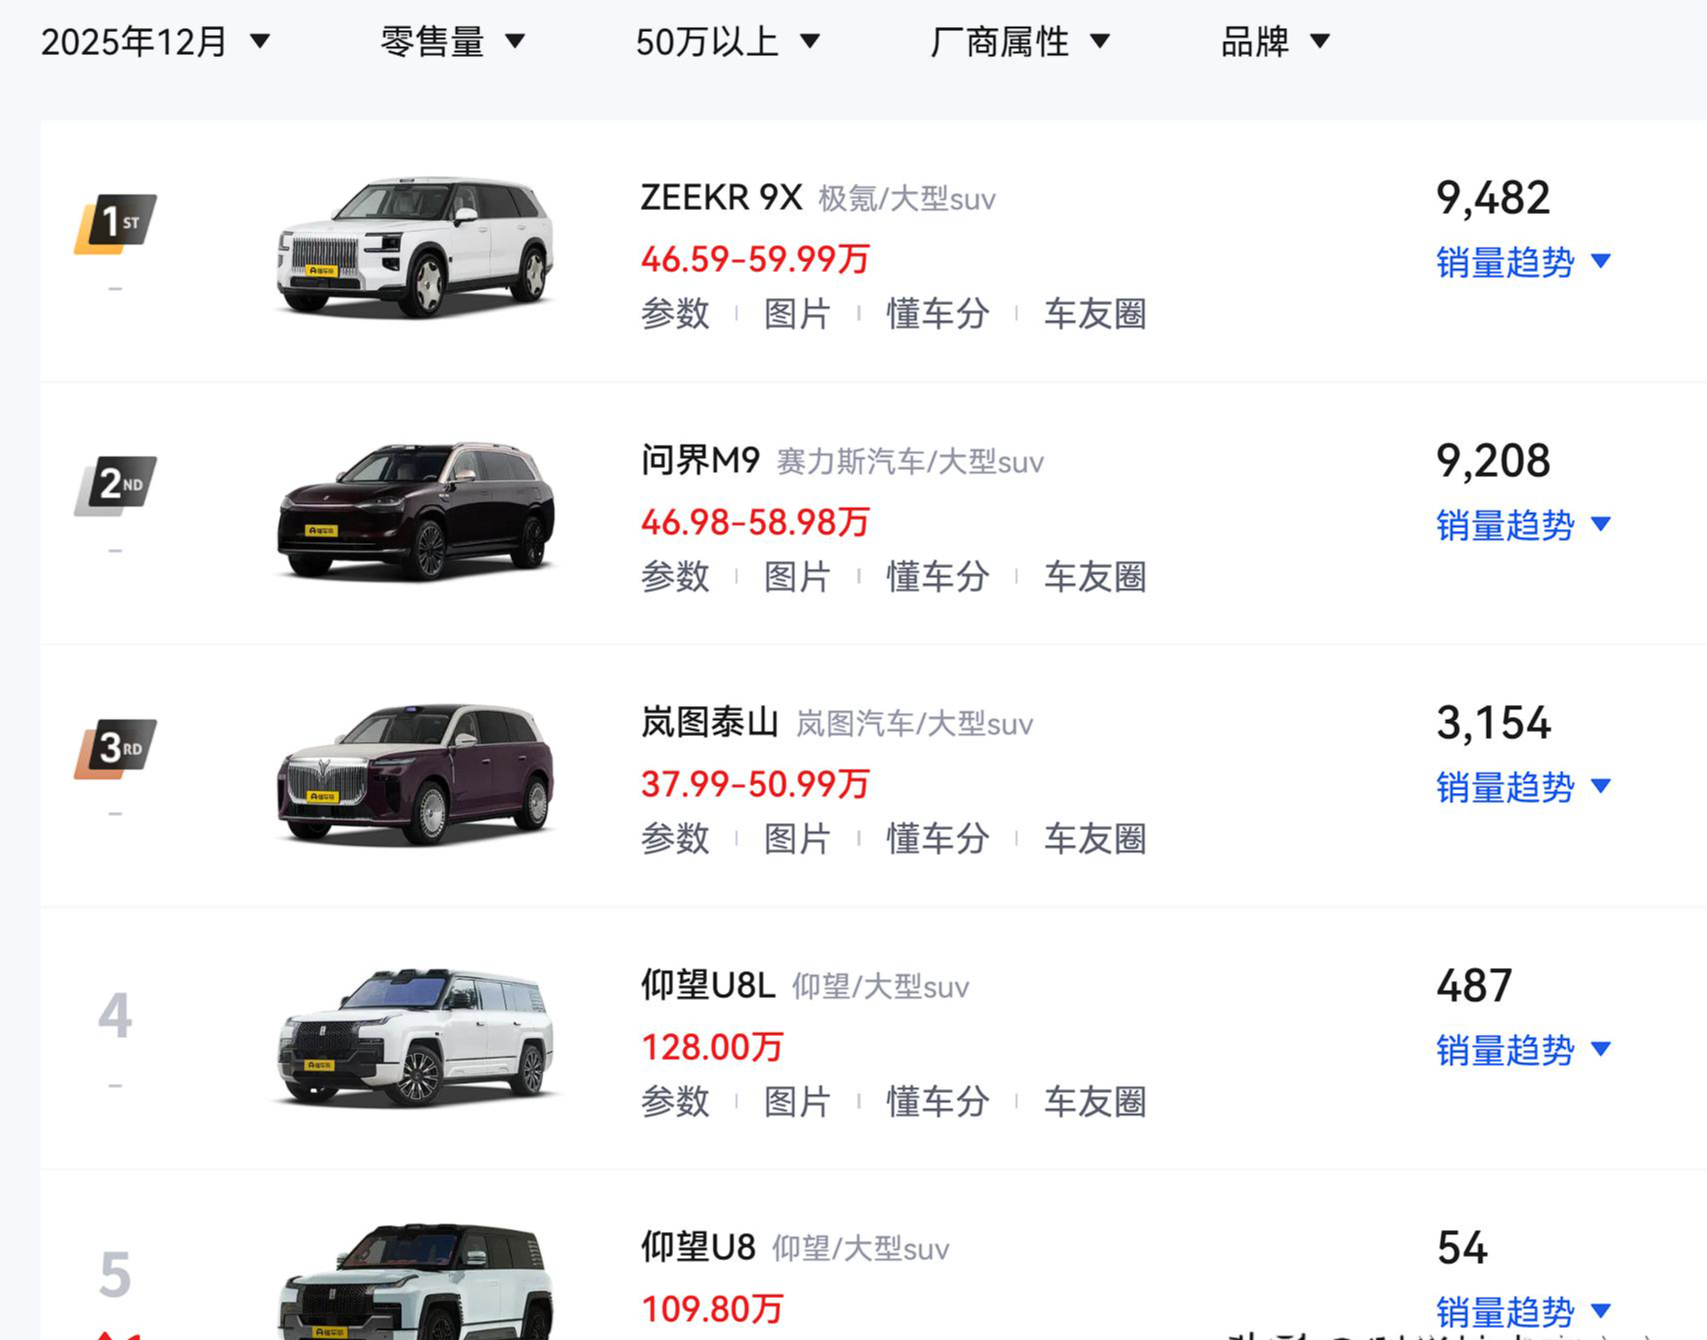View 参数 for ZEEKR 9X
The image size is (1707, 1340).
tap(675, 314)
